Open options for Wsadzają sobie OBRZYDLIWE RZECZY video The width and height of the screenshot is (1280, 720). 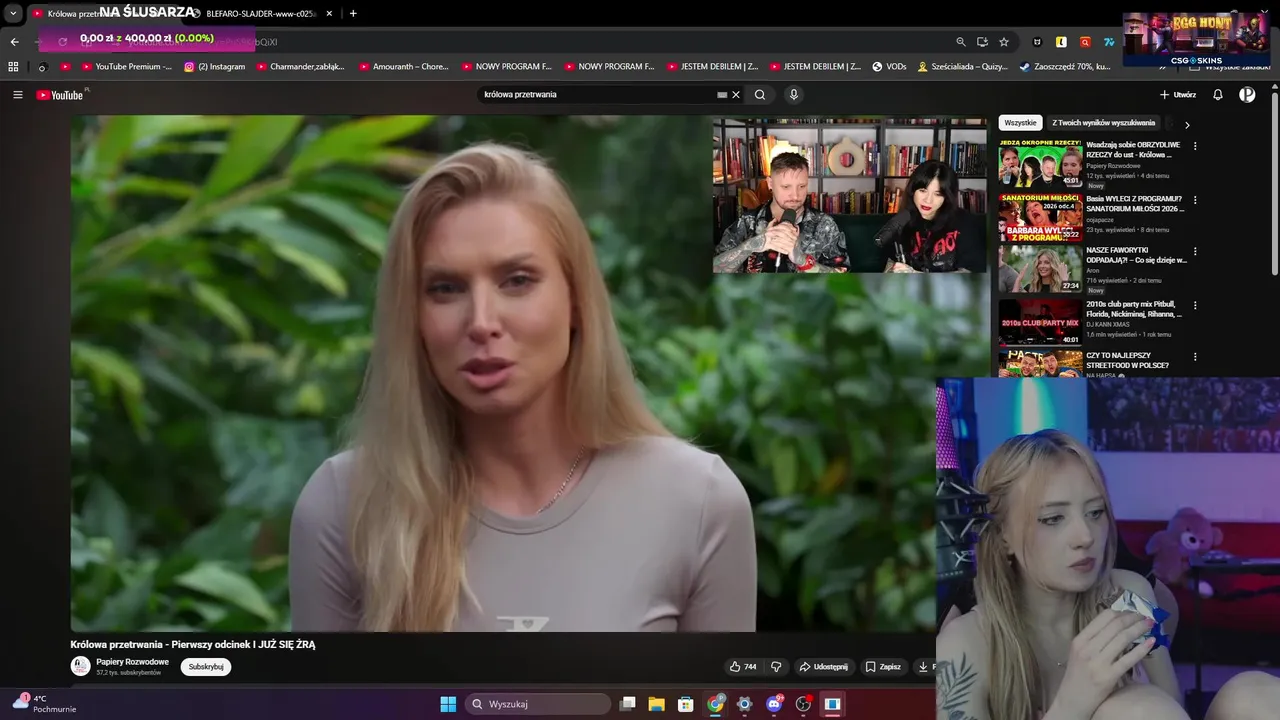1195,146
